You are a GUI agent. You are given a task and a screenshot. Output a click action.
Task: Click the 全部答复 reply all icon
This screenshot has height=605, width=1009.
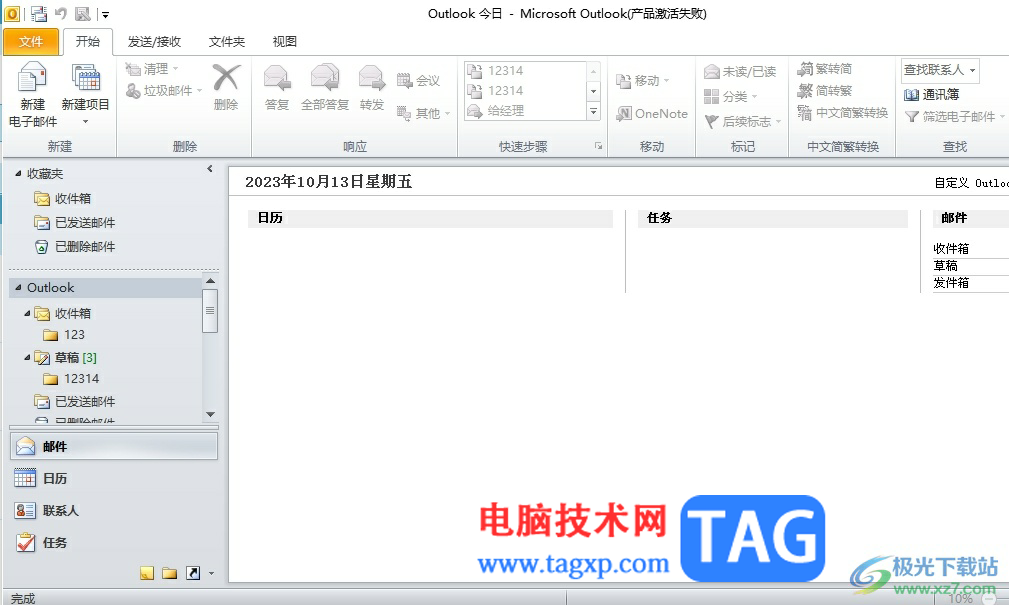325,78
